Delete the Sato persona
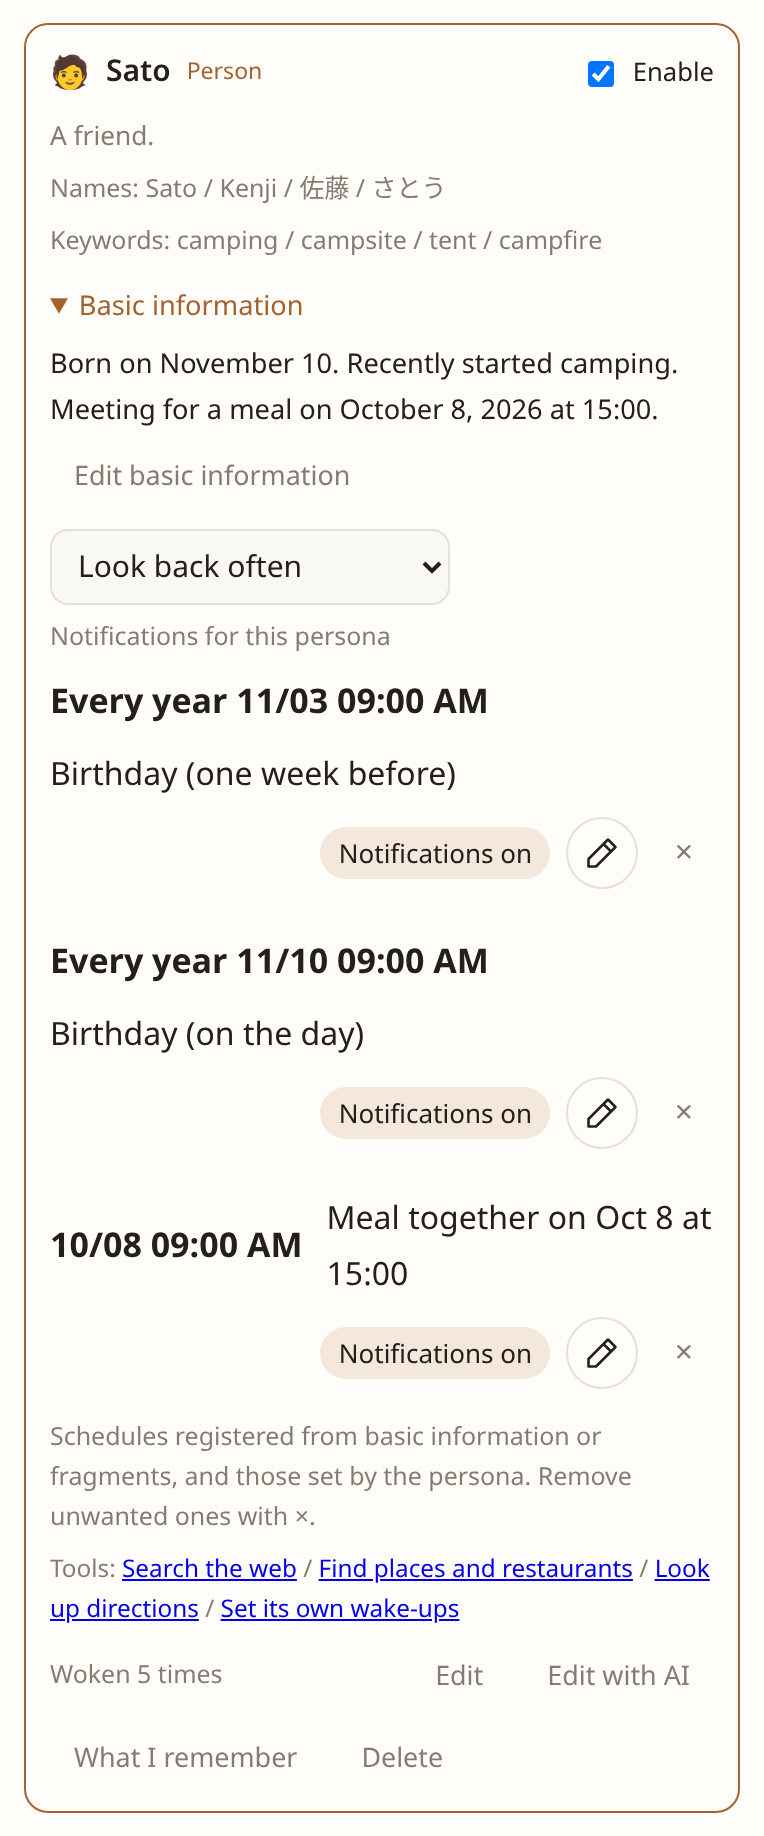The image size is (764, 1836). pyautogui.click(x=402, y=1758)
